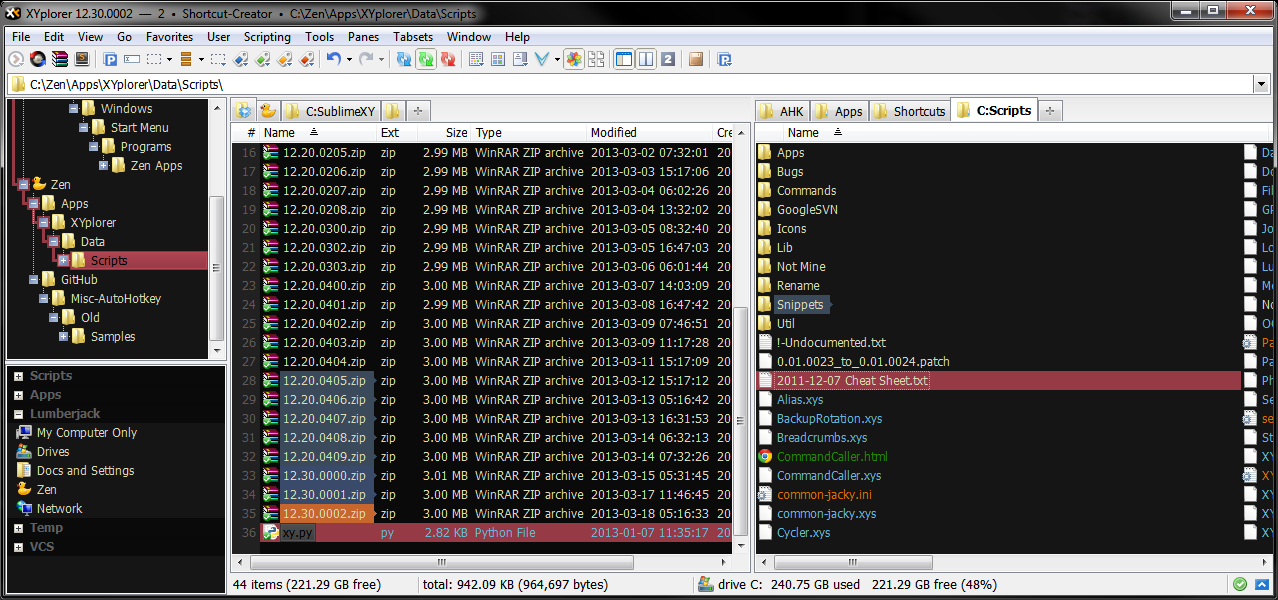Expand the Samples folder in tree
This screenshot has height=600, width=1278.
64,337
